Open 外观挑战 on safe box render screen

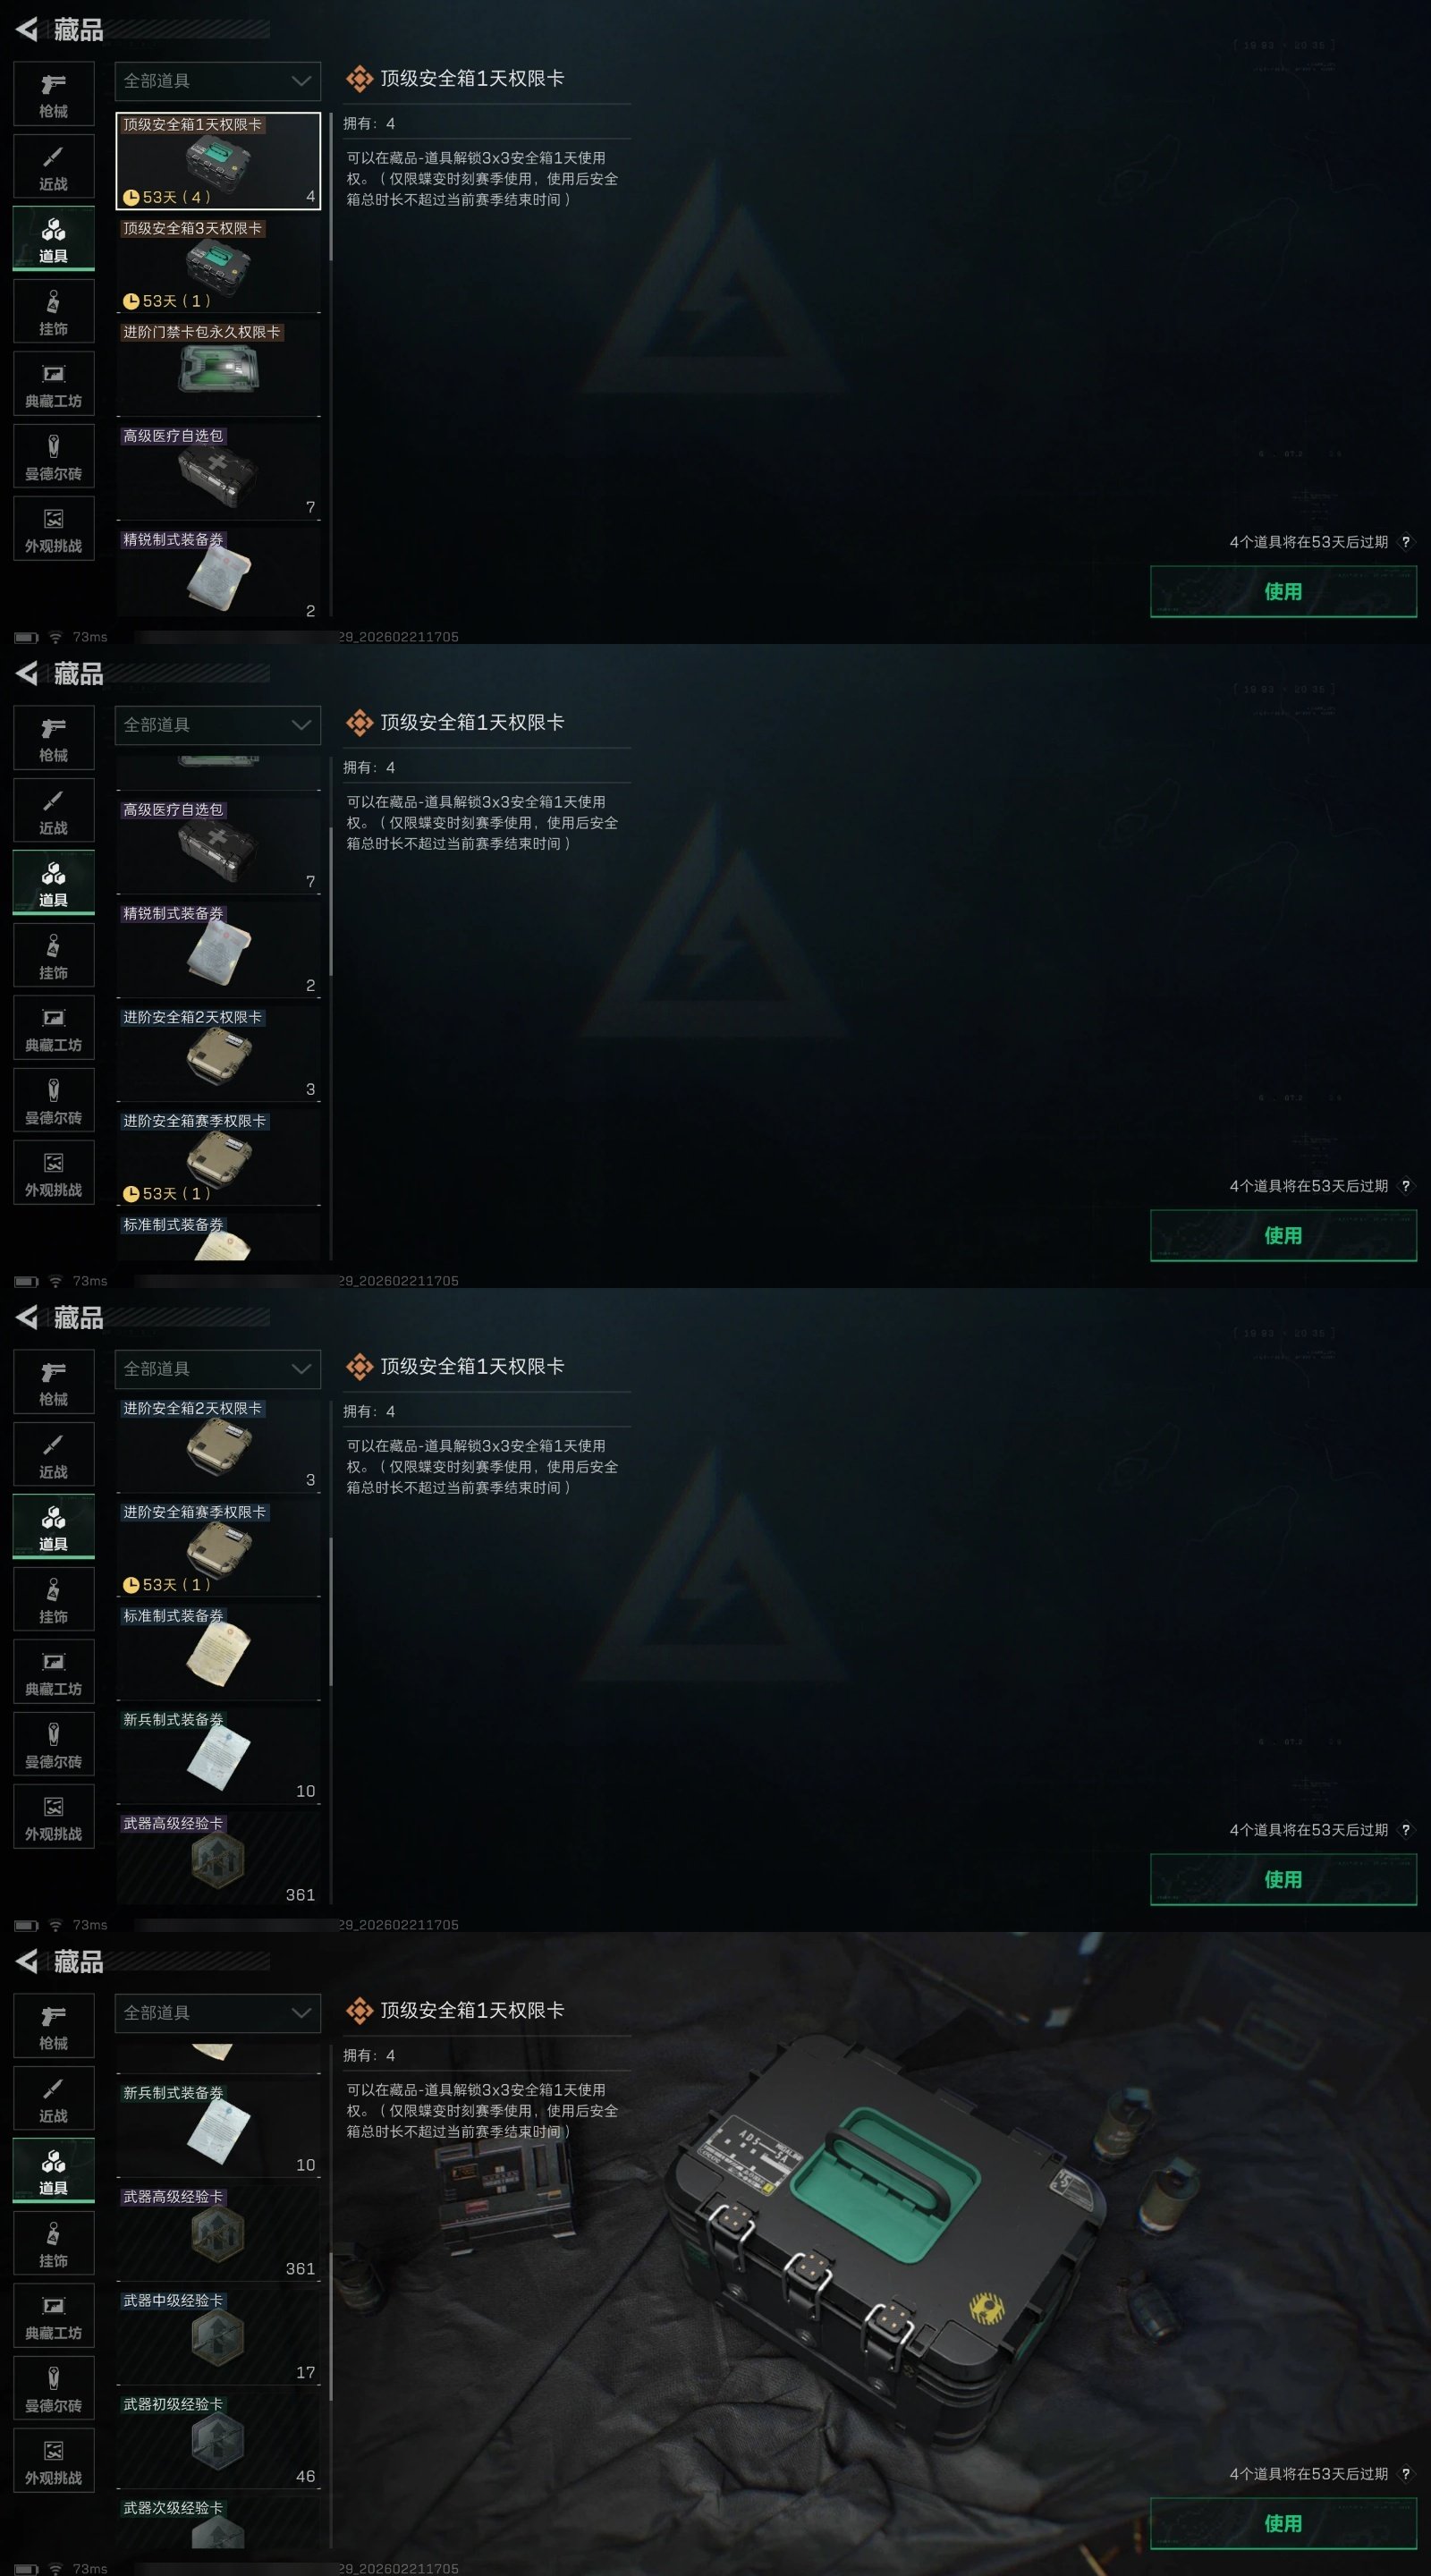pos(54,2460)
